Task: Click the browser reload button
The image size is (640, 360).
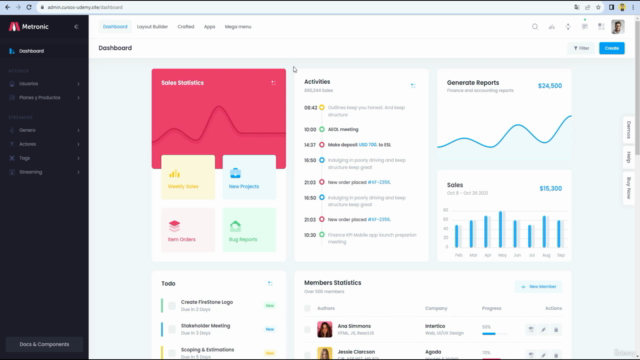Action: (x=29, y=7)
